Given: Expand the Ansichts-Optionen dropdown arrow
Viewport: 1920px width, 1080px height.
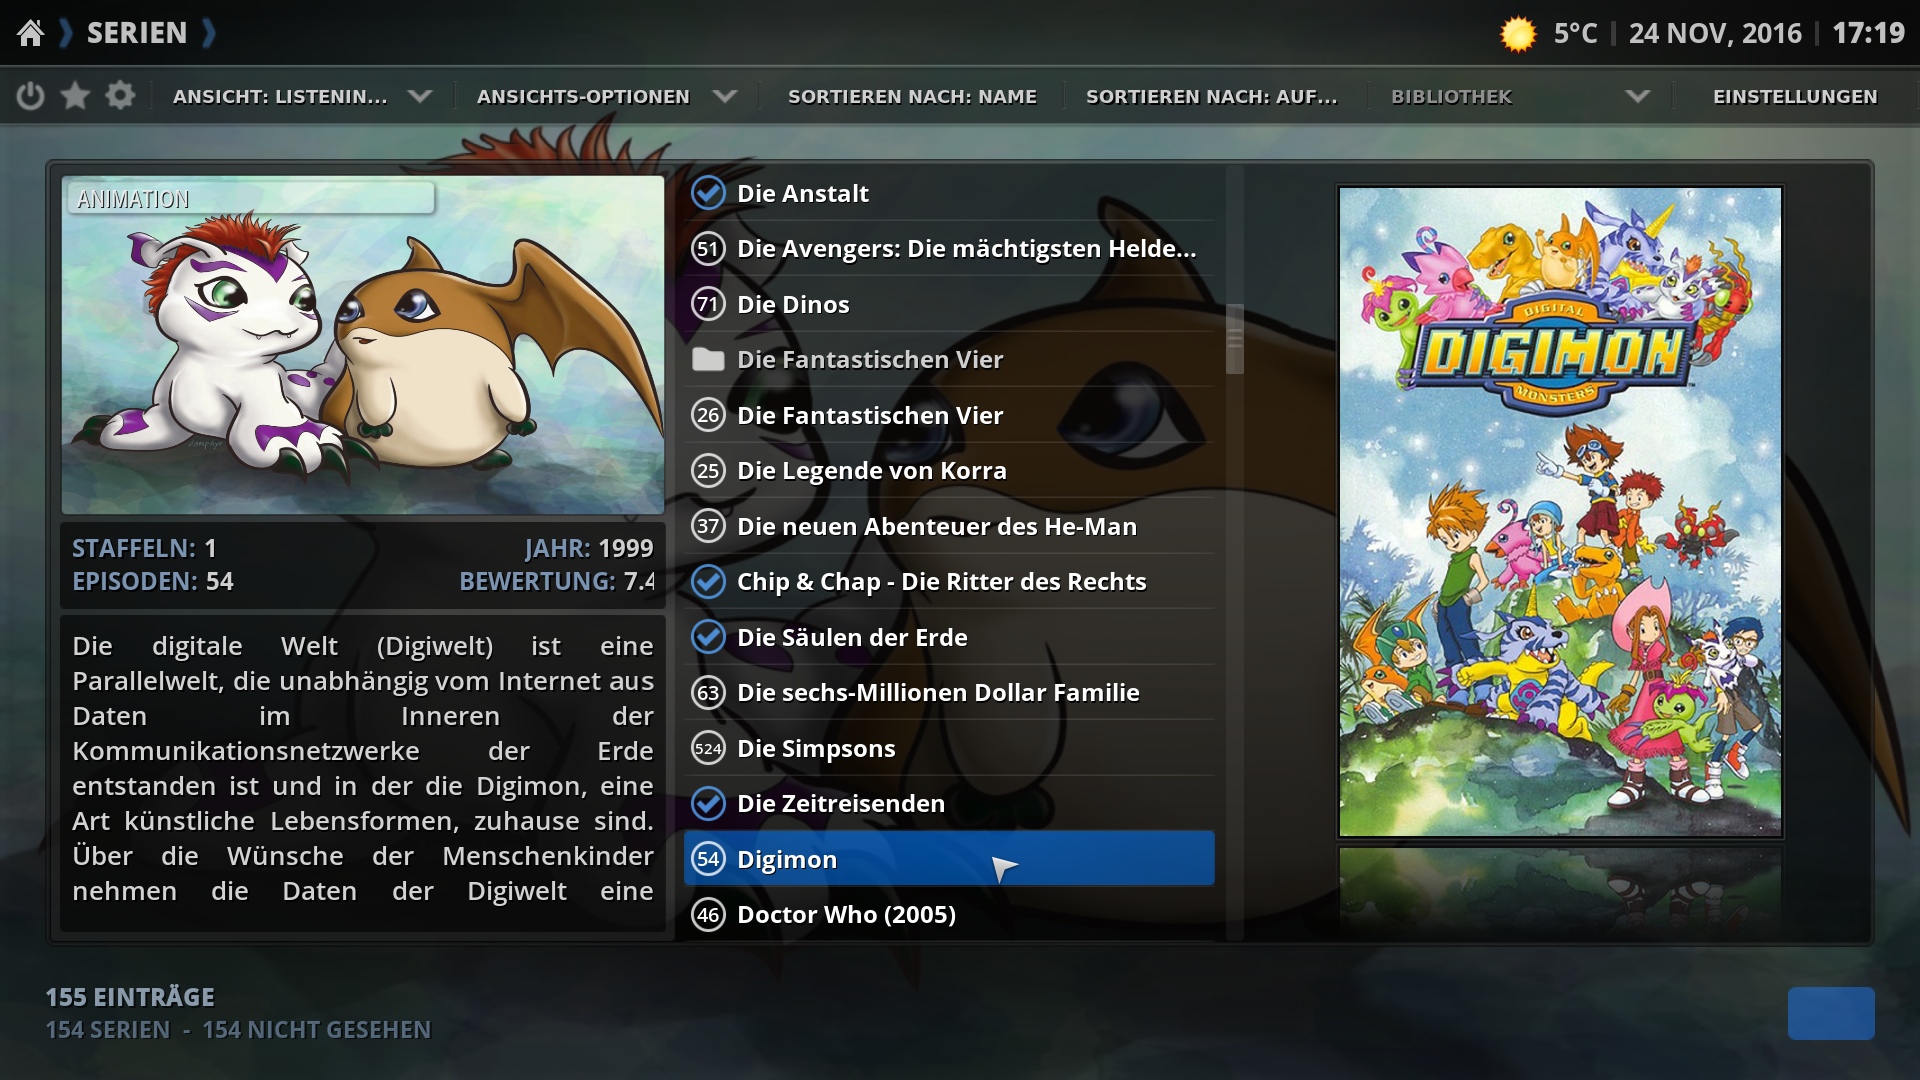Looking at the screenshot, I should (725, 96).
